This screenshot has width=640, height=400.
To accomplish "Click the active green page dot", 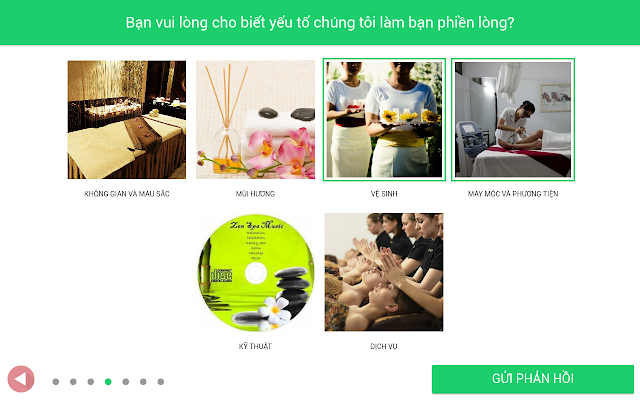I will pos(108,382).
